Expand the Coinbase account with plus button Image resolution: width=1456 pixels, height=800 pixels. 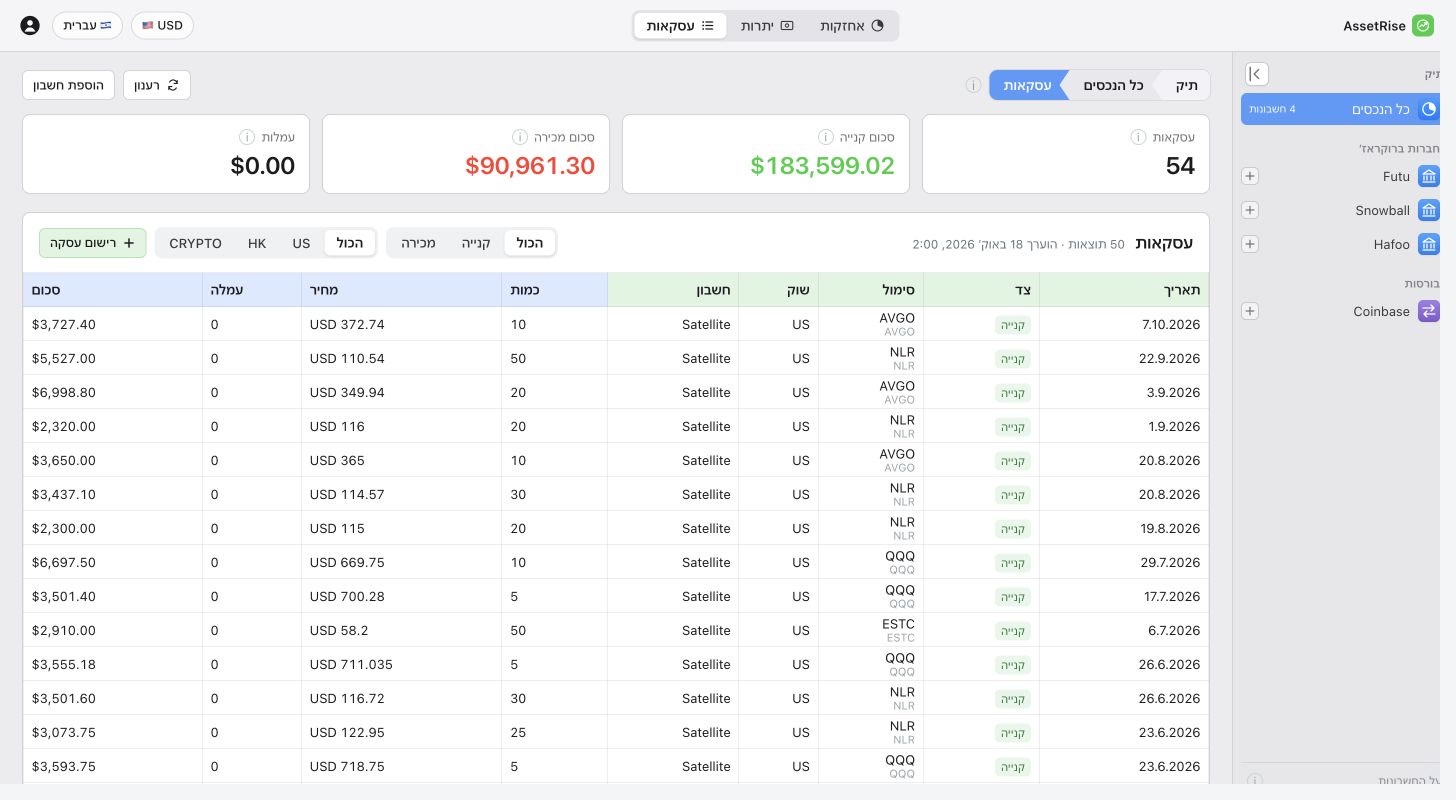click(x=1249, y=312)
